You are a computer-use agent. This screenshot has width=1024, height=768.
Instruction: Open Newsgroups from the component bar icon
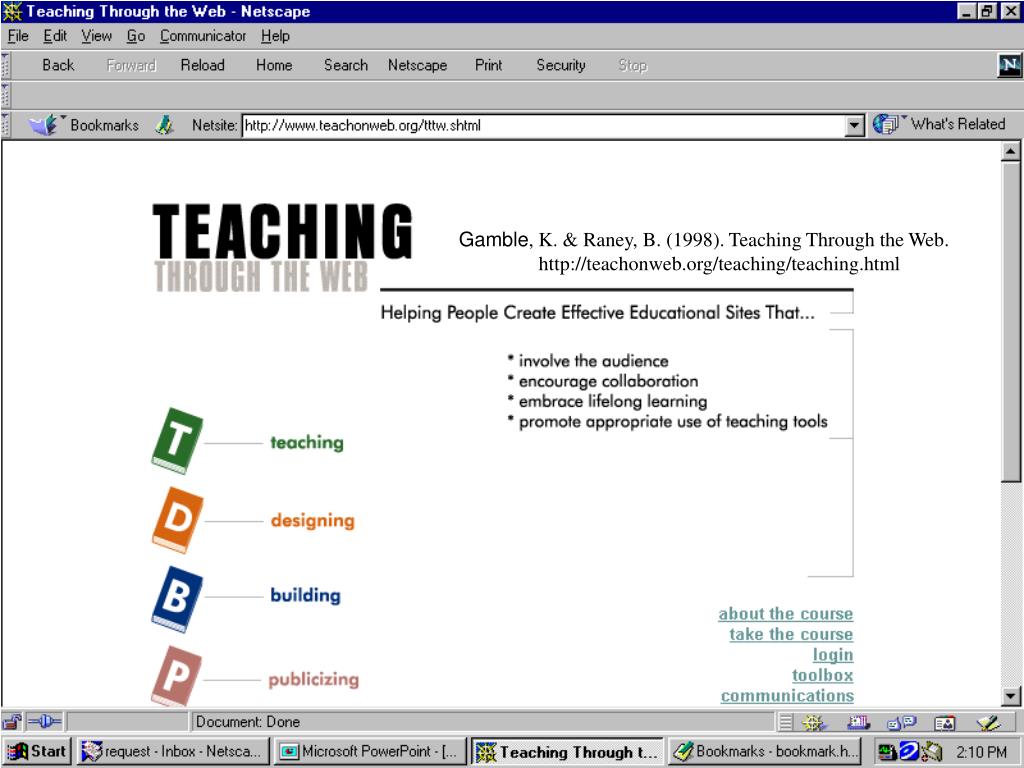click(902, 722)
